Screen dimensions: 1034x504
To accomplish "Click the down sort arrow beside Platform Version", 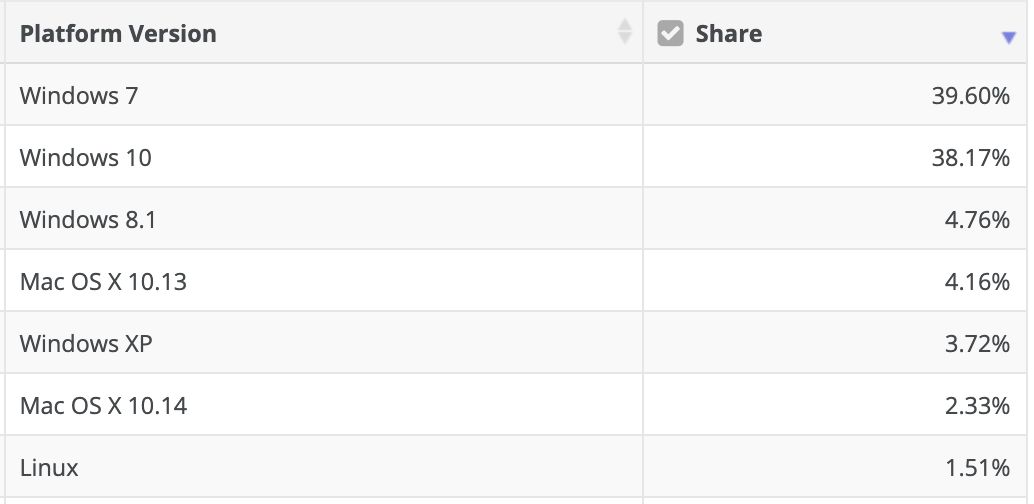I will 625,39.
